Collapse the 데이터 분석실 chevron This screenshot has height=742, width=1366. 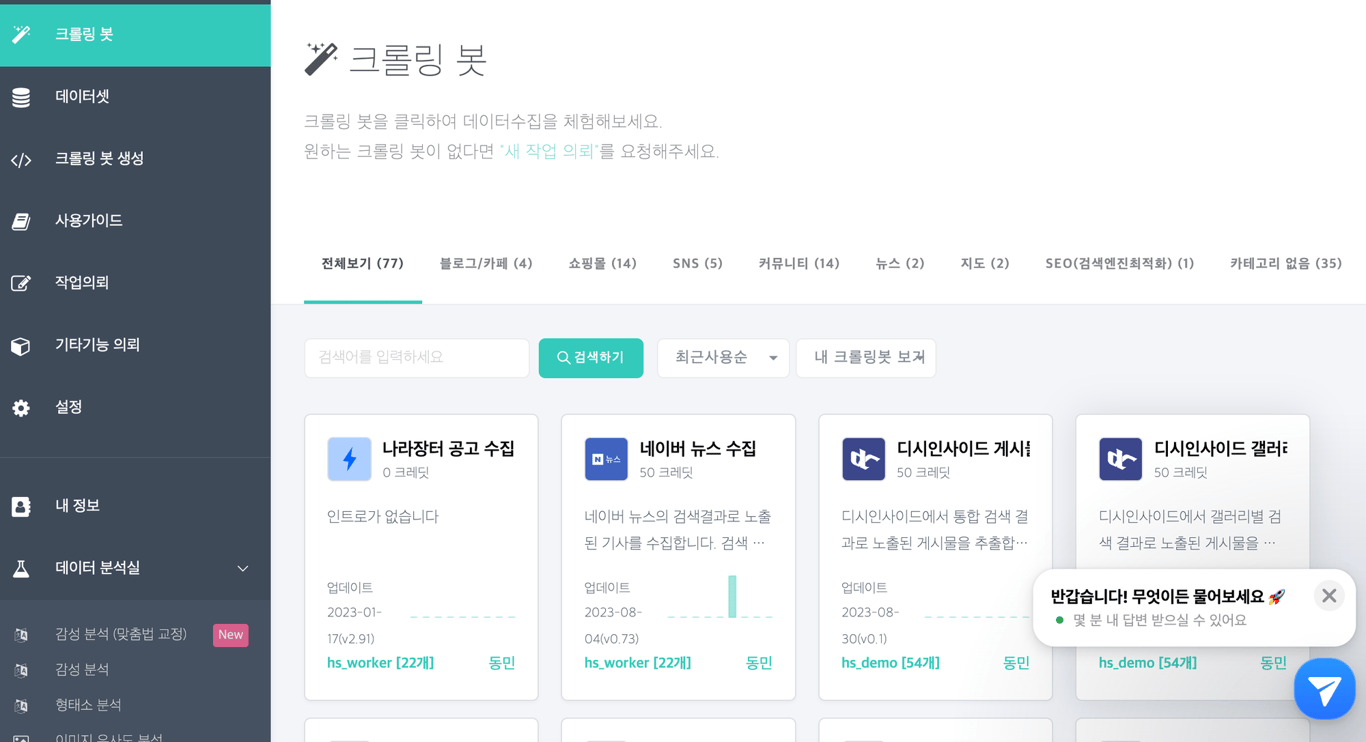pyautogui.click(x=243, y=568)
